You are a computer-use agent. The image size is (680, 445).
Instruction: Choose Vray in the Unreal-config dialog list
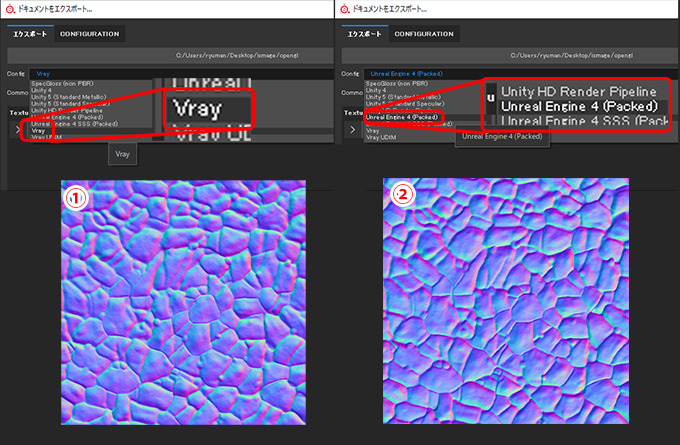pyautogui.click(x=373, y=131)
